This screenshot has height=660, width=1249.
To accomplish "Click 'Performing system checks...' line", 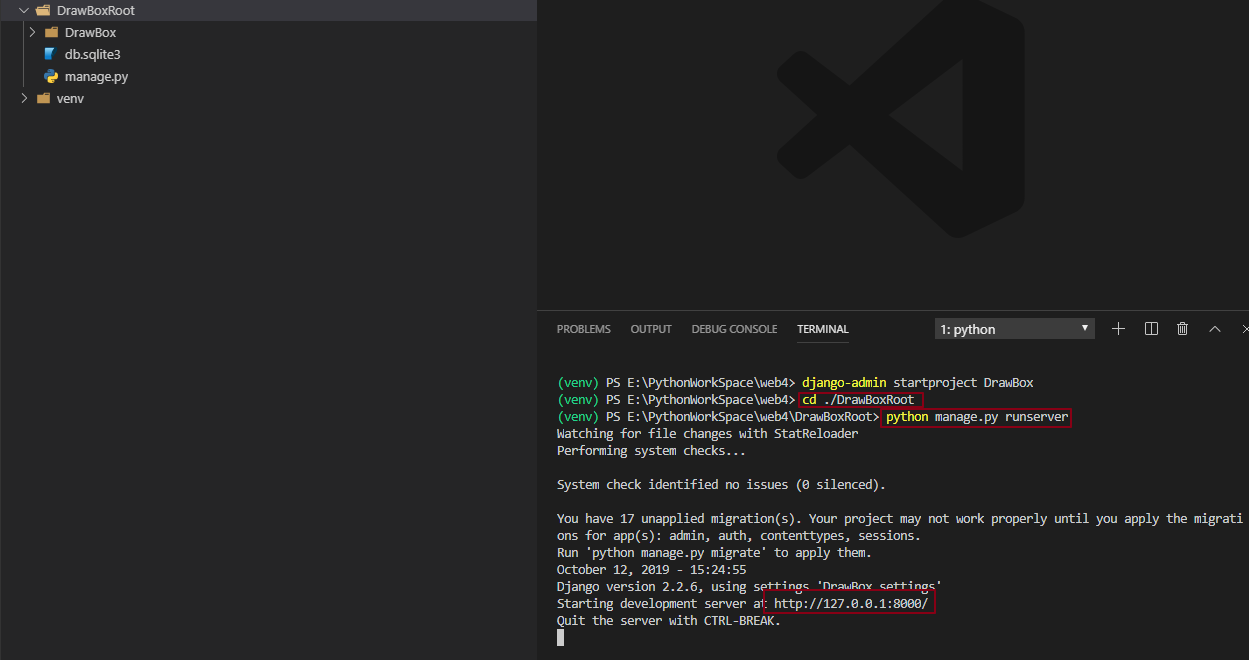I will coord(651,451).
